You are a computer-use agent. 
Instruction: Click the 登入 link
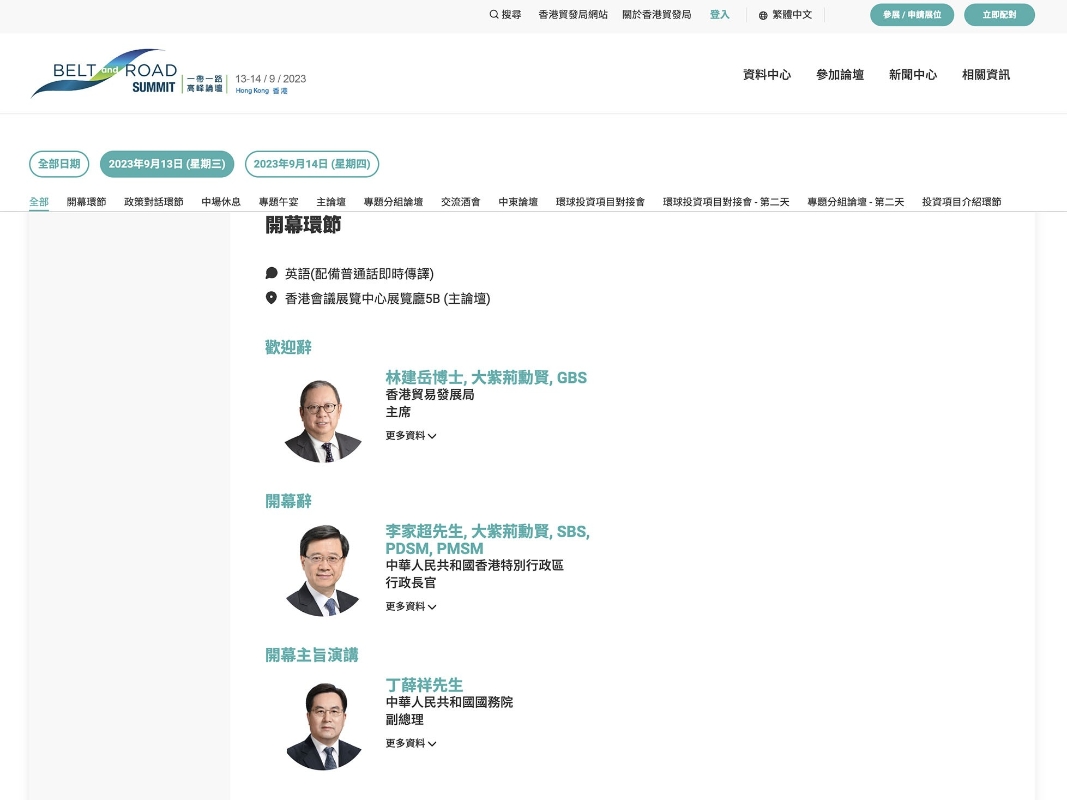click(x=719, y=15)
